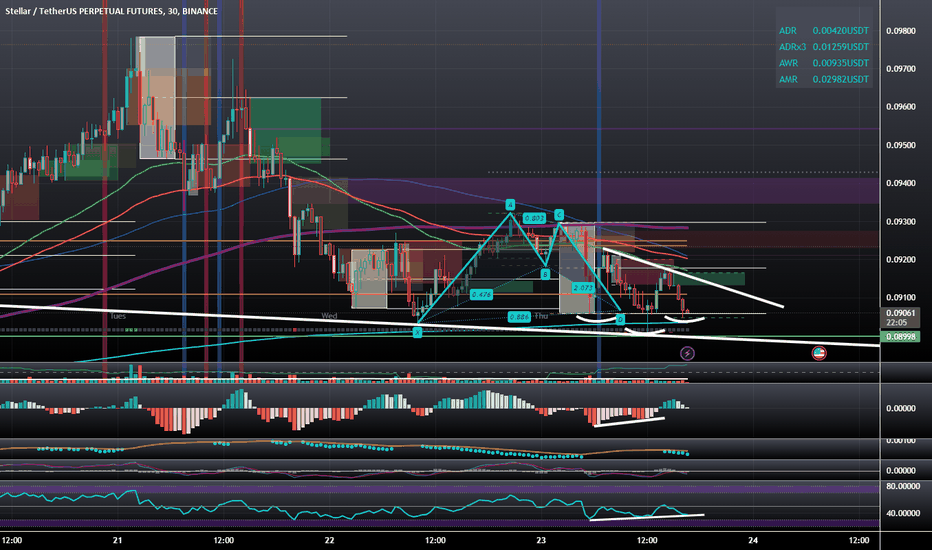Screen dimensions: 932x550
Task: Click the 0.09400 price axis label
Action: (x=900, y=183)
